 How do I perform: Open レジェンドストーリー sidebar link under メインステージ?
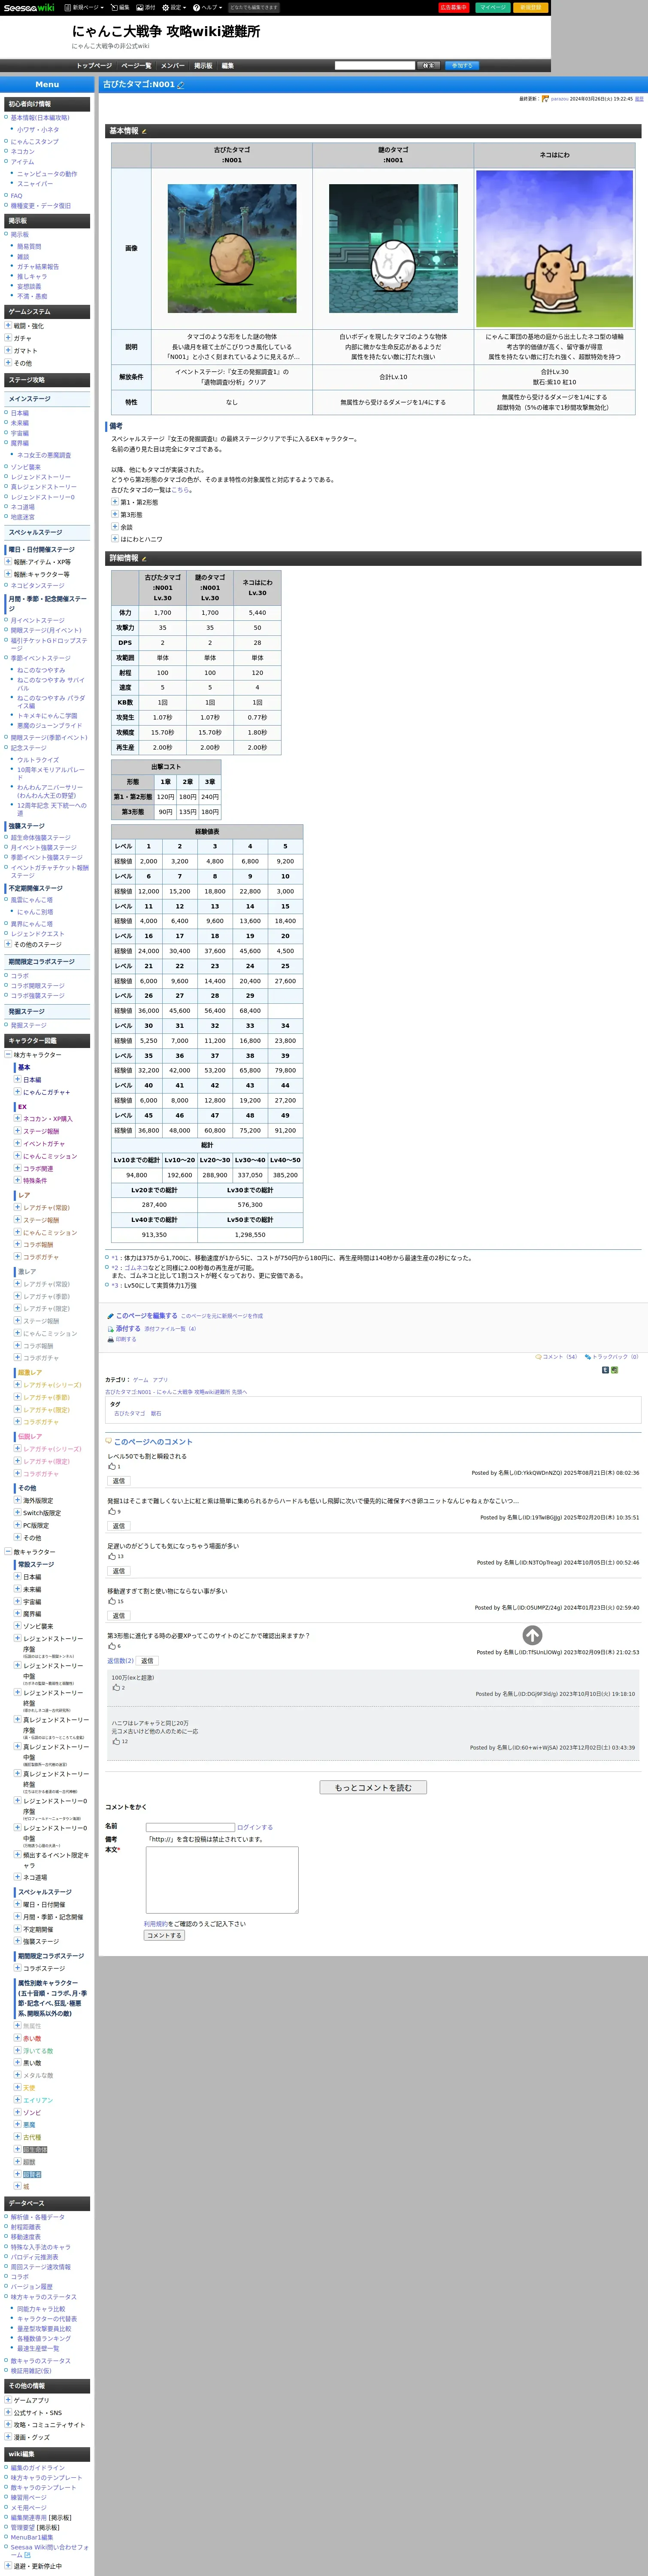coord(41,477)
